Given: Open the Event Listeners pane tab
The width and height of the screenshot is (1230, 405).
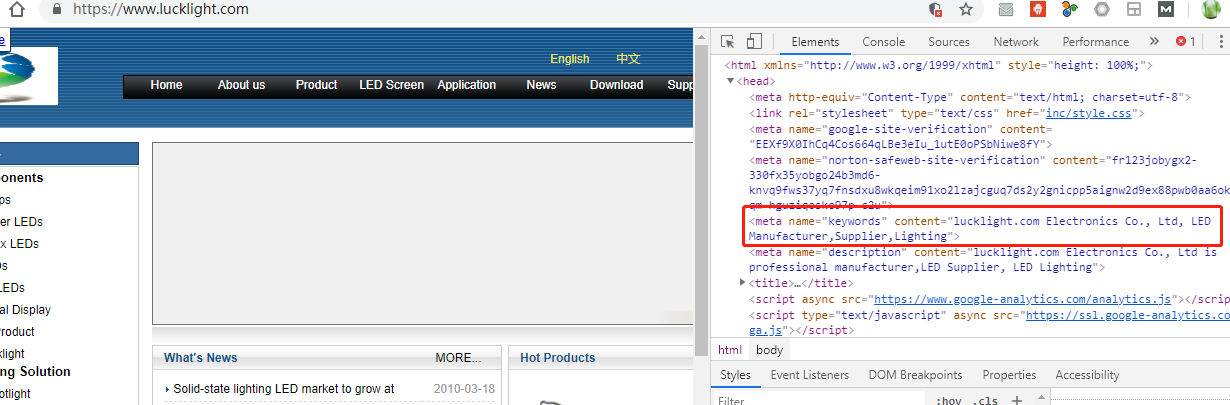Looking at the screenshot, I should 809,375.
